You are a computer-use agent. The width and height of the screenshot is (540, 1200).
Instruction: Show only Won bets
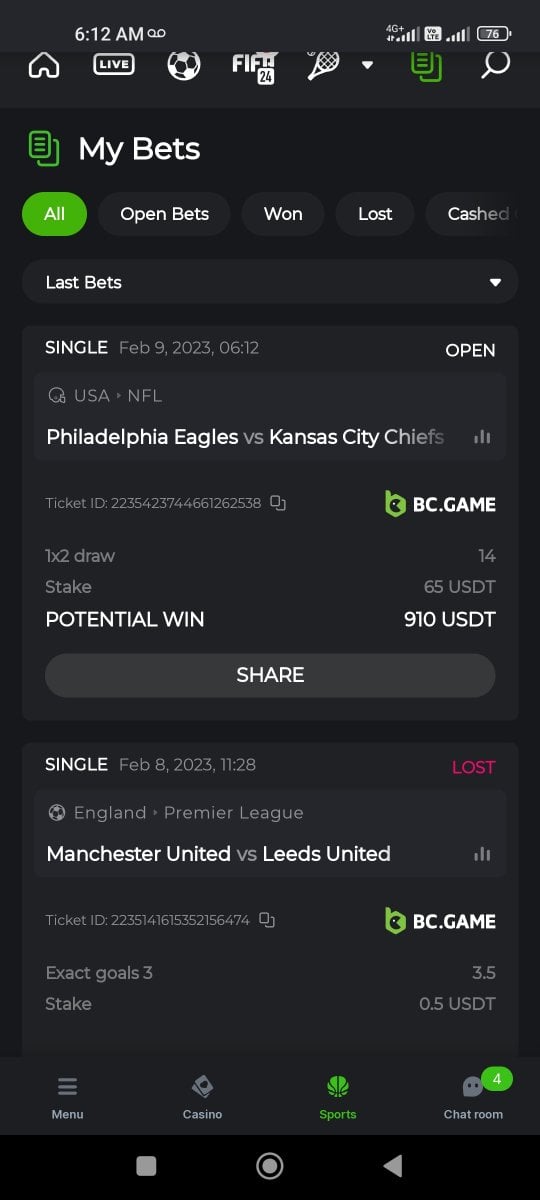(283, 214)
